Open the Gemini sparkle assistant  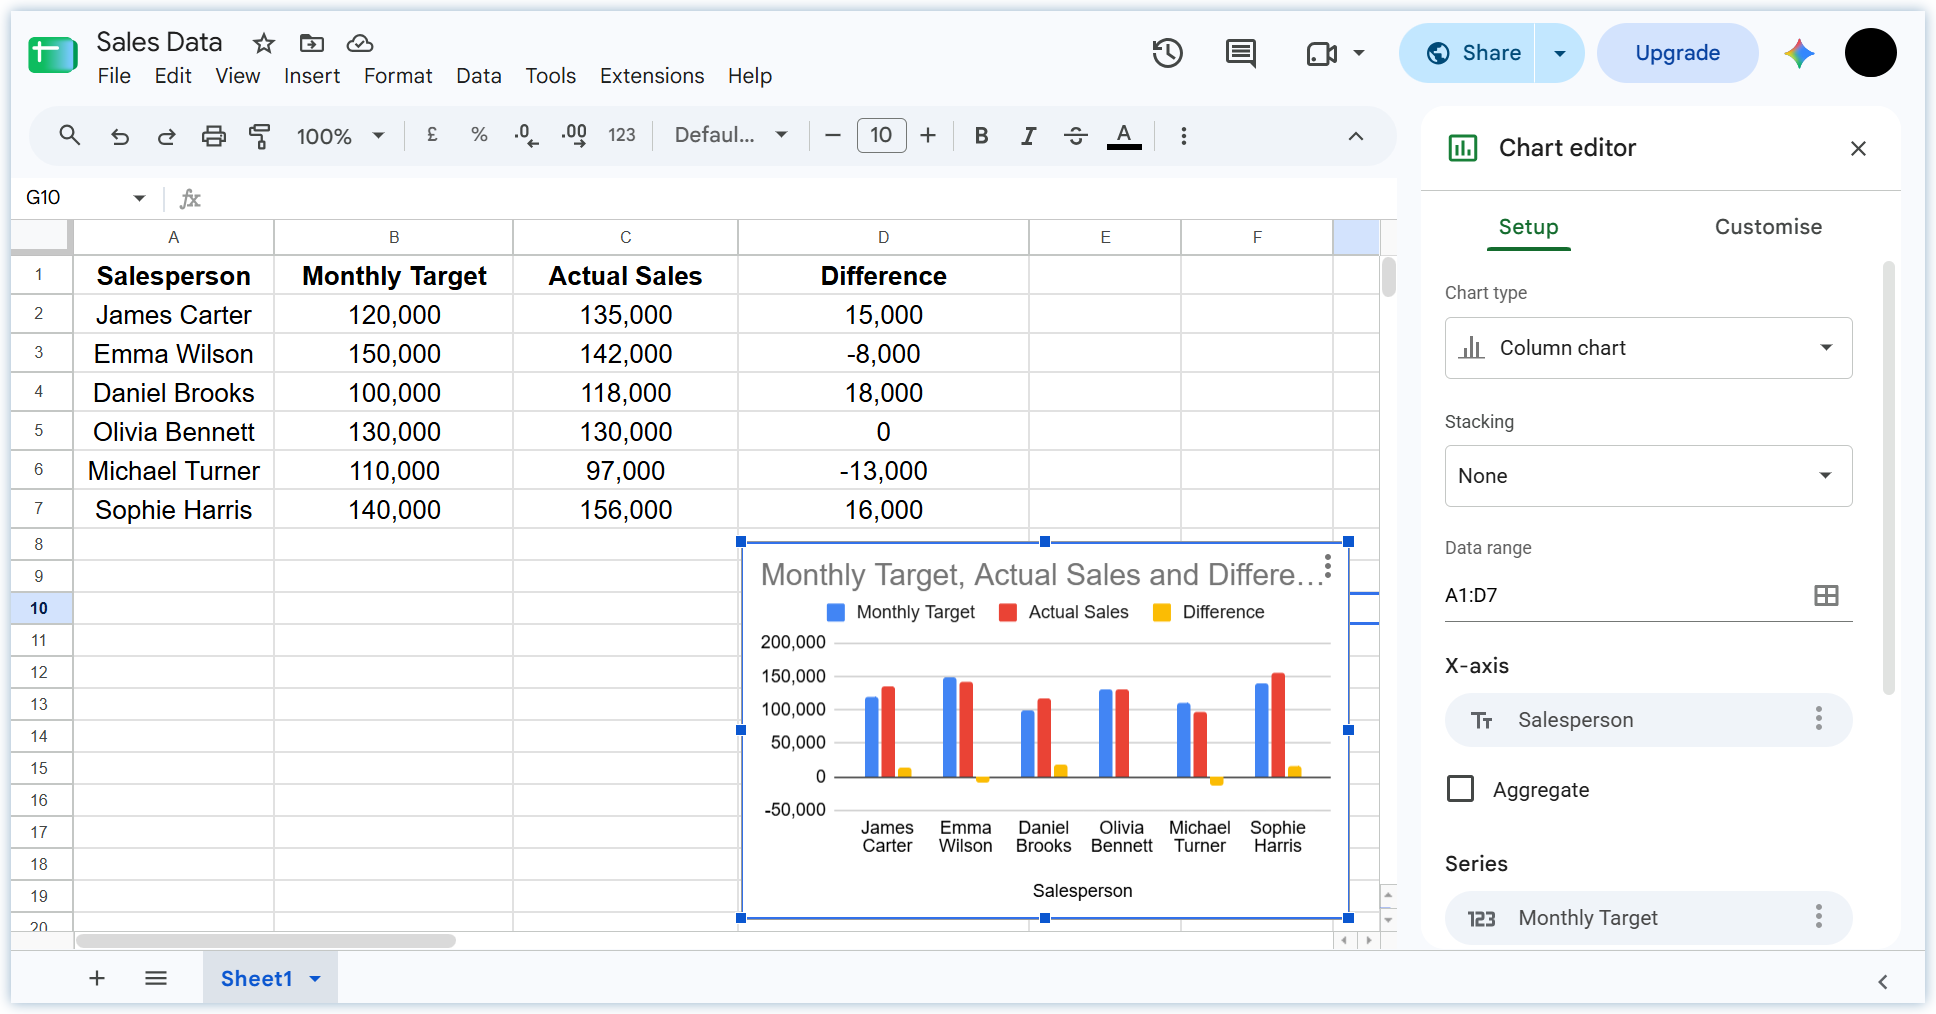point(1799,53)
